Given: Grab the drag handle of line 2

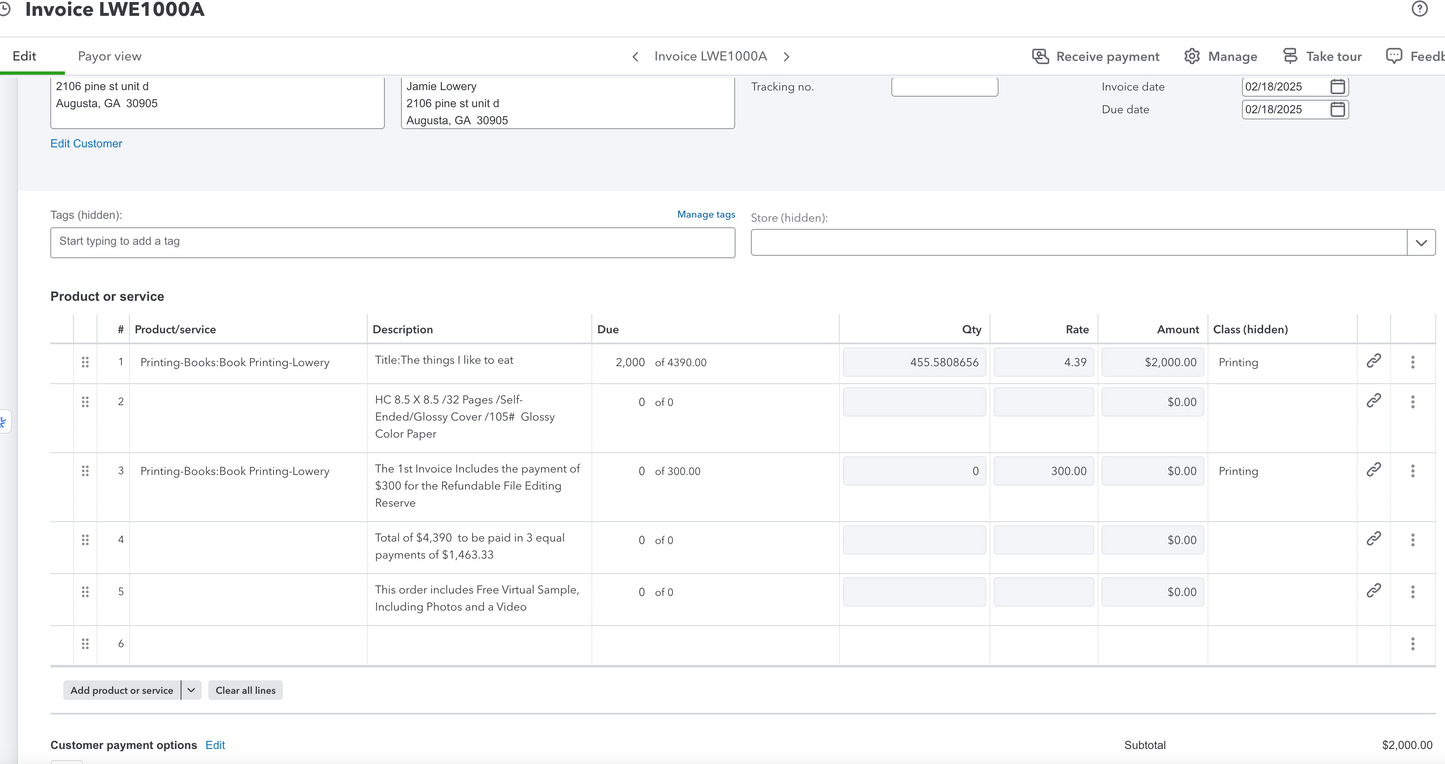Looking at the screenshot, I should click(x=85, y=402).
